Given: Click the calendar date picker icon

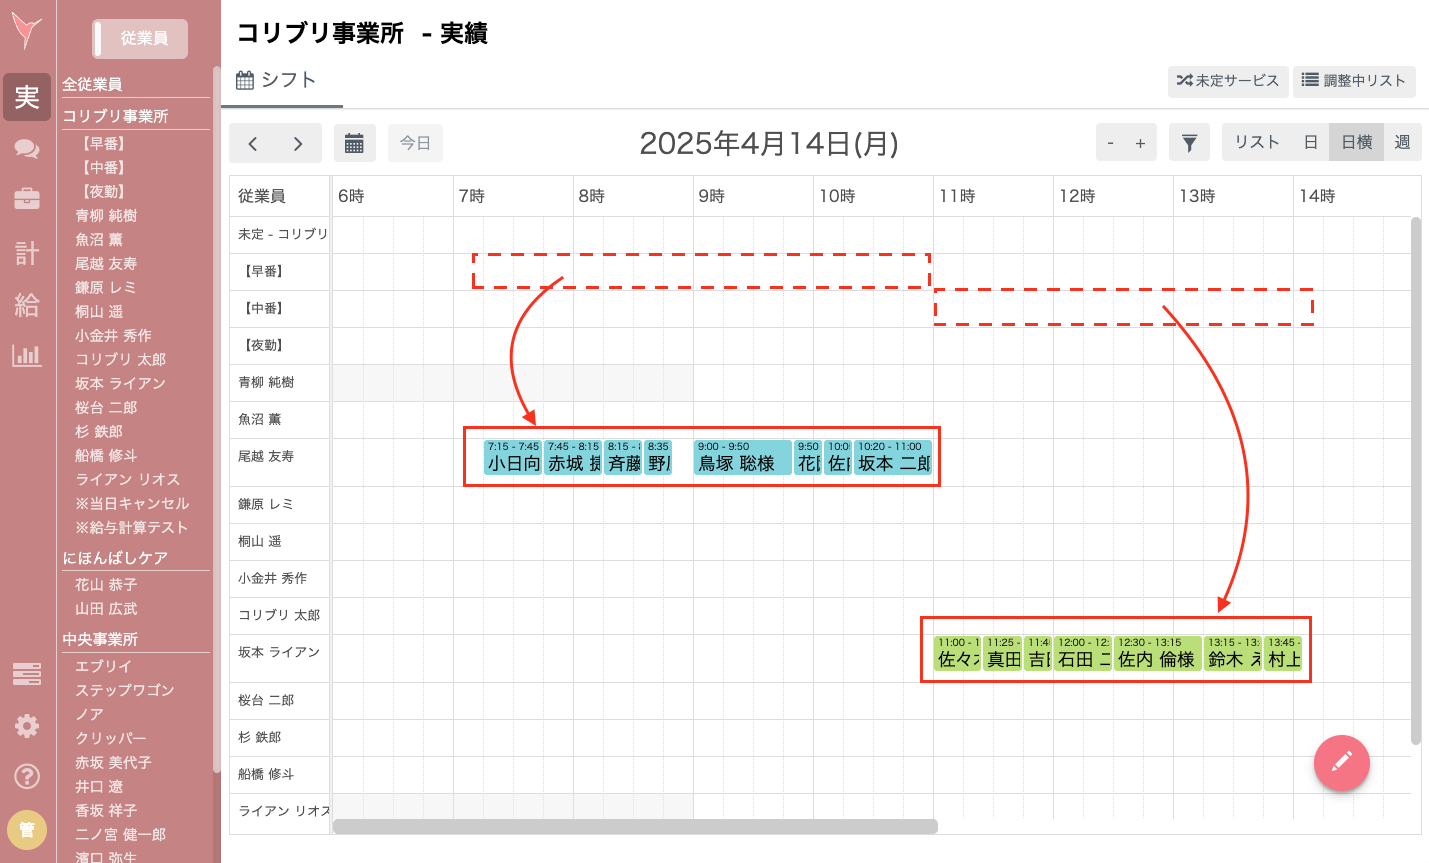Looking at the screenshot, I should point(355,142).
